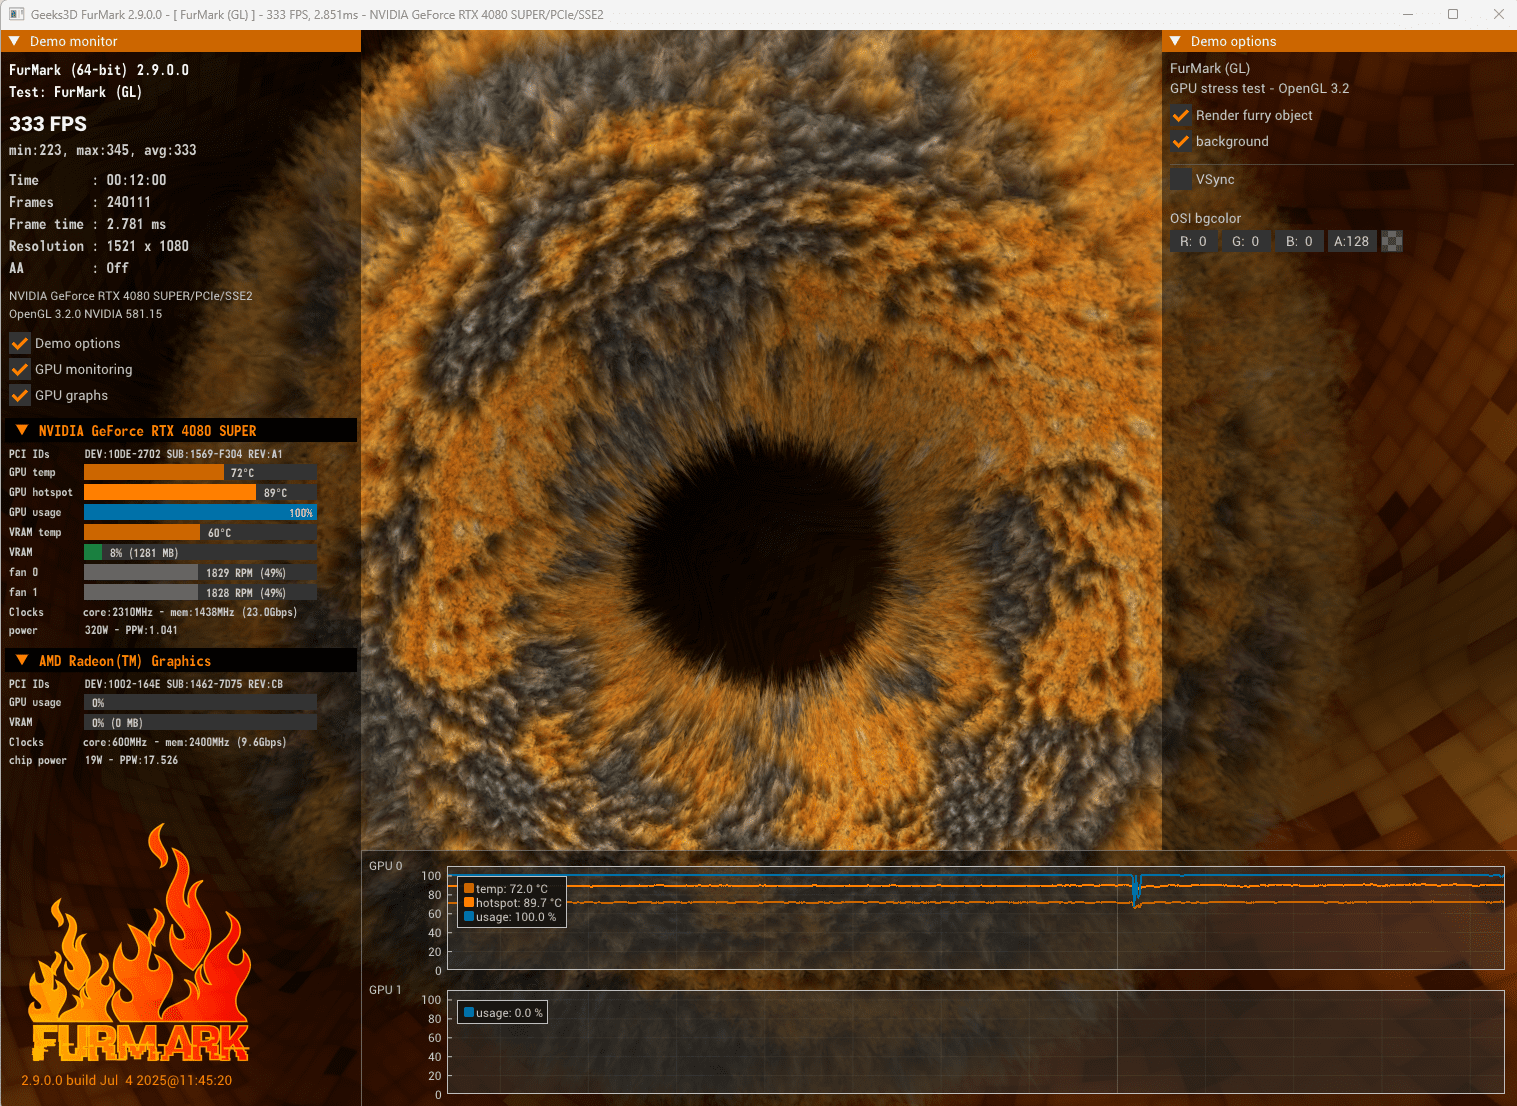Click GPU stress test - OpenGL 3.2 text
1517x1106 pixels.
coord(1260,88)
